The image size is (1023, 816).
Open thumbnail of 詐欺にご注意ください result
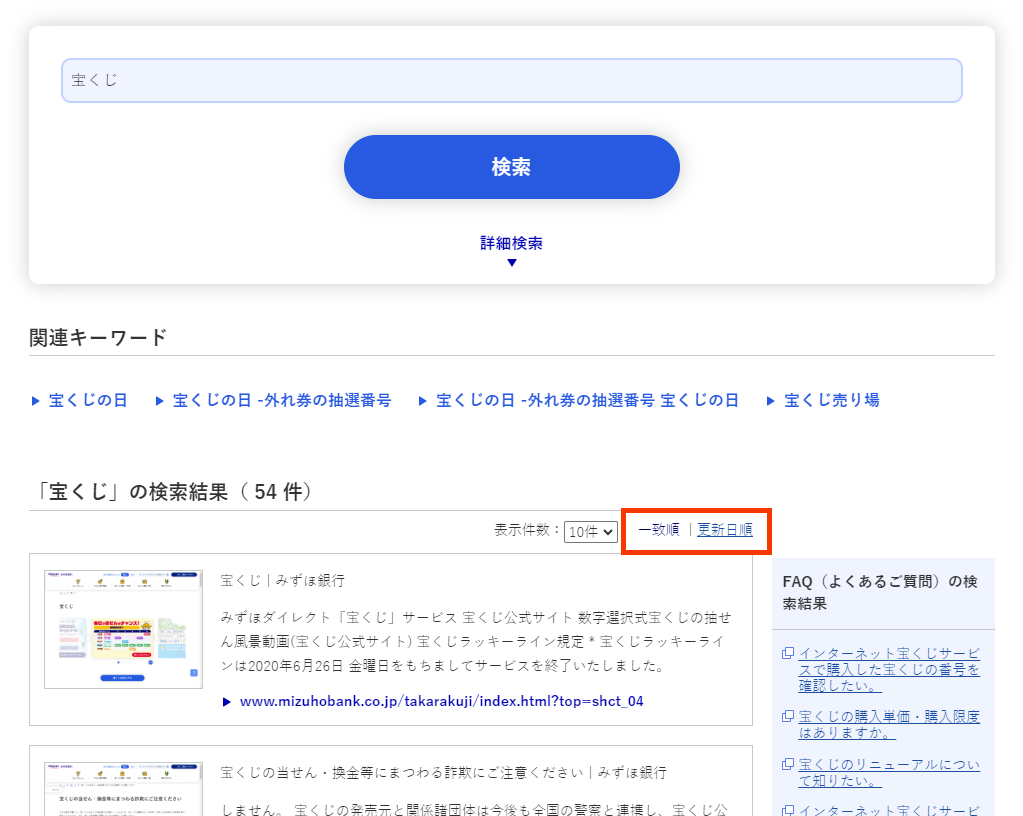[123, 789]
